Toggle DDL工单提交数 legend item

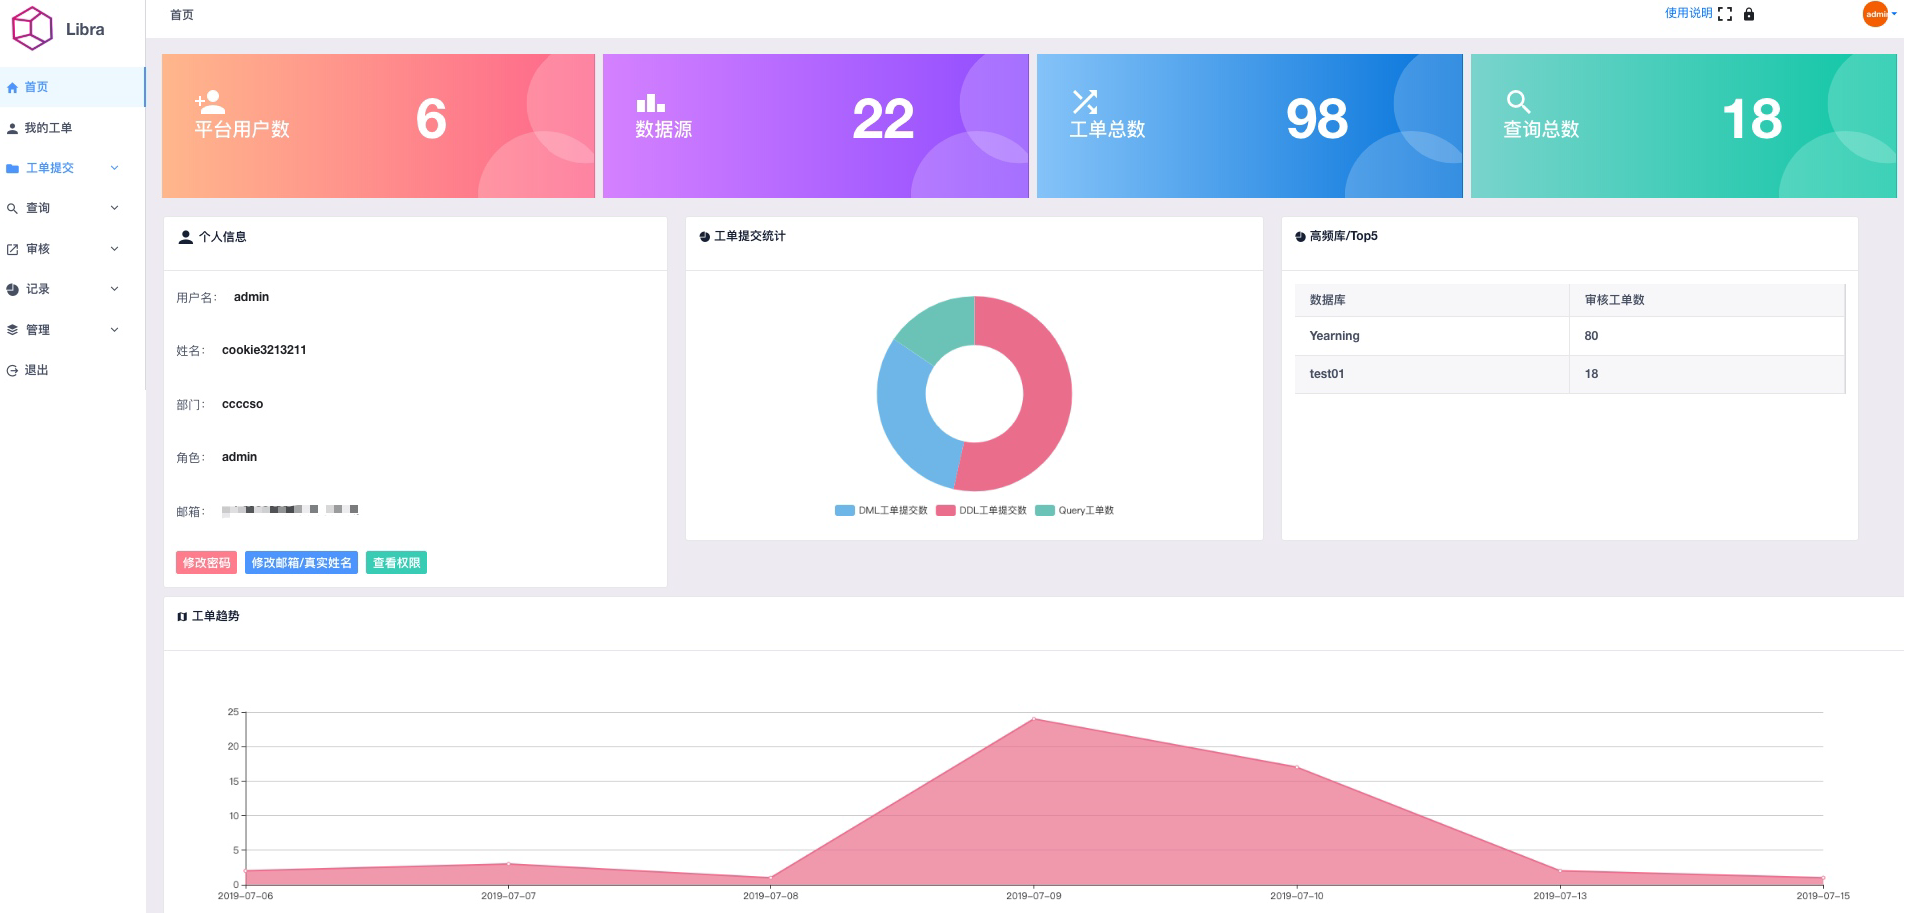pyautogui.click(x=982, y=511)
